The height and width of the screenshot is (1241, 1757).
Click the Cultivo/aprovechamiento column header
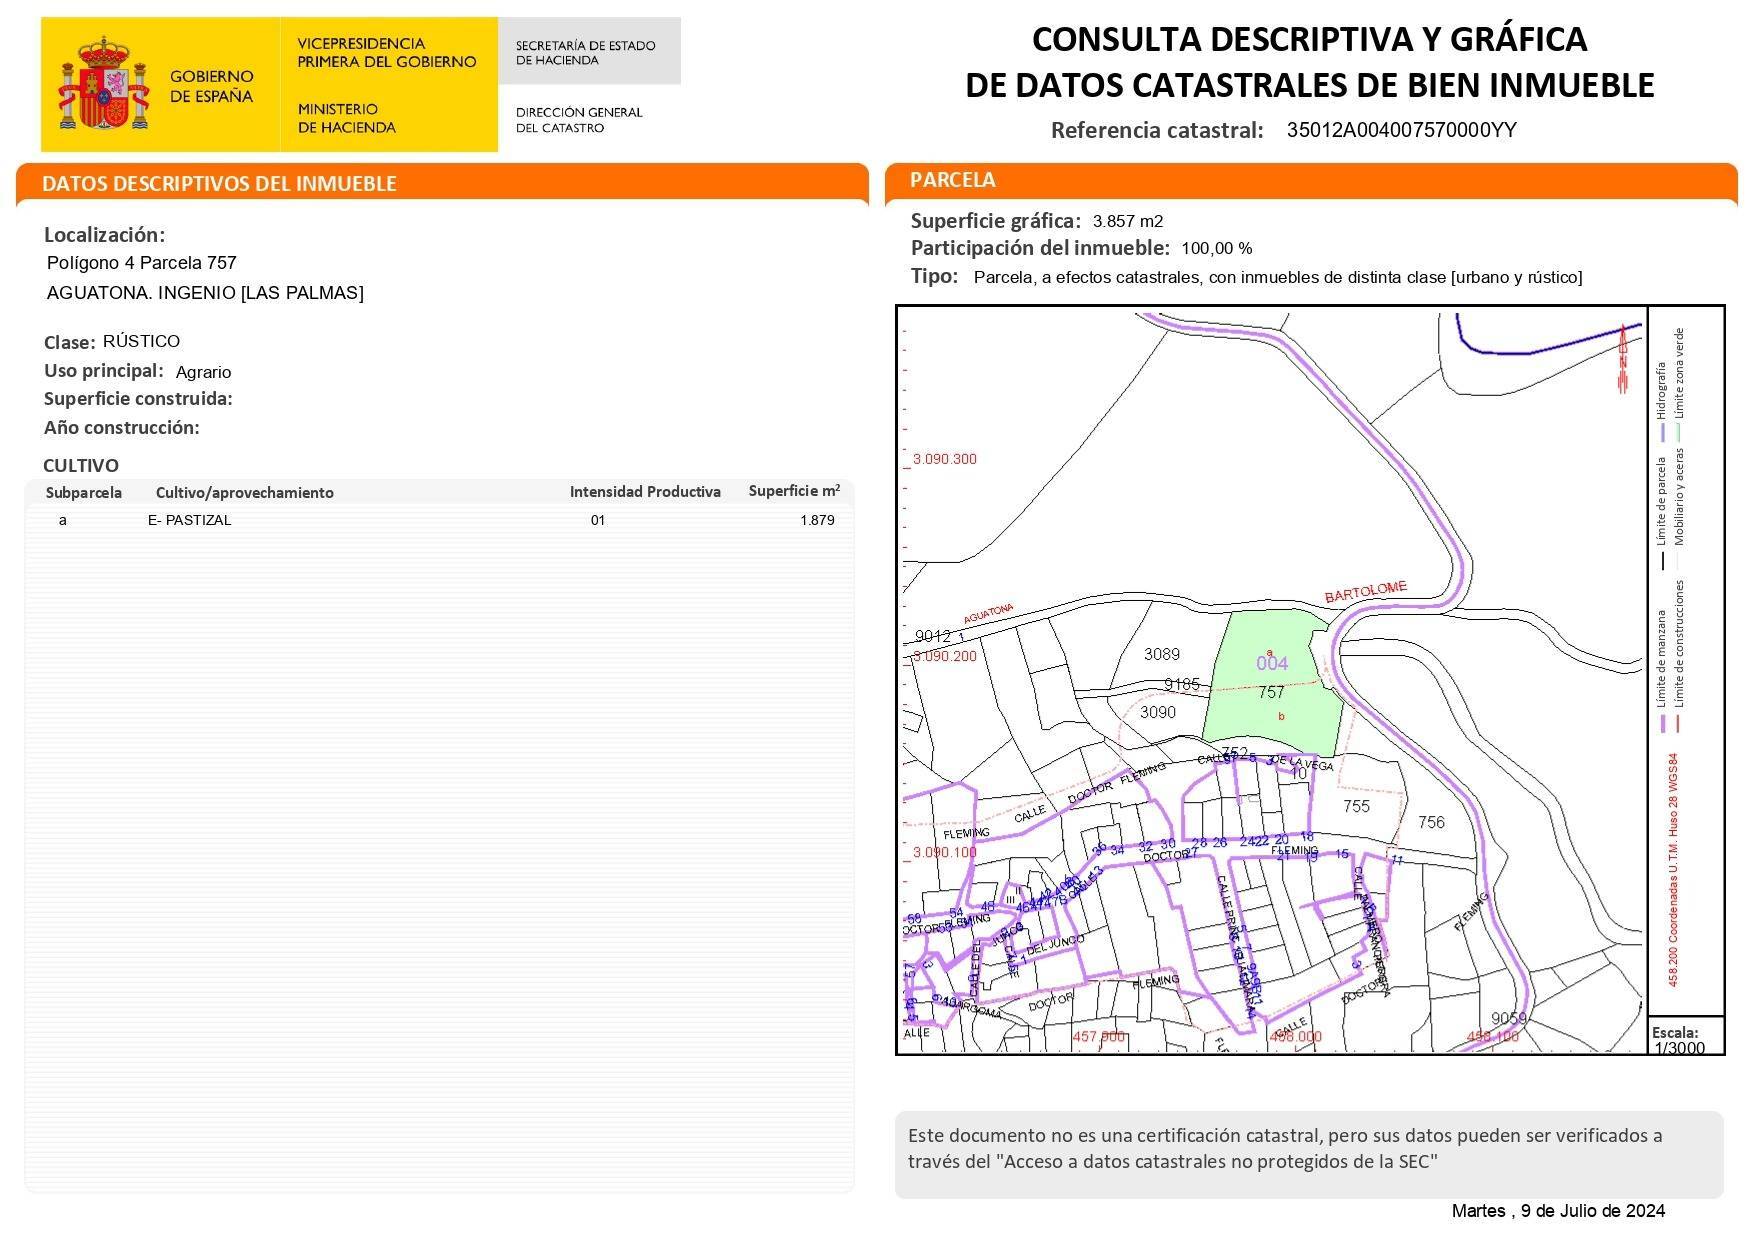244,492
